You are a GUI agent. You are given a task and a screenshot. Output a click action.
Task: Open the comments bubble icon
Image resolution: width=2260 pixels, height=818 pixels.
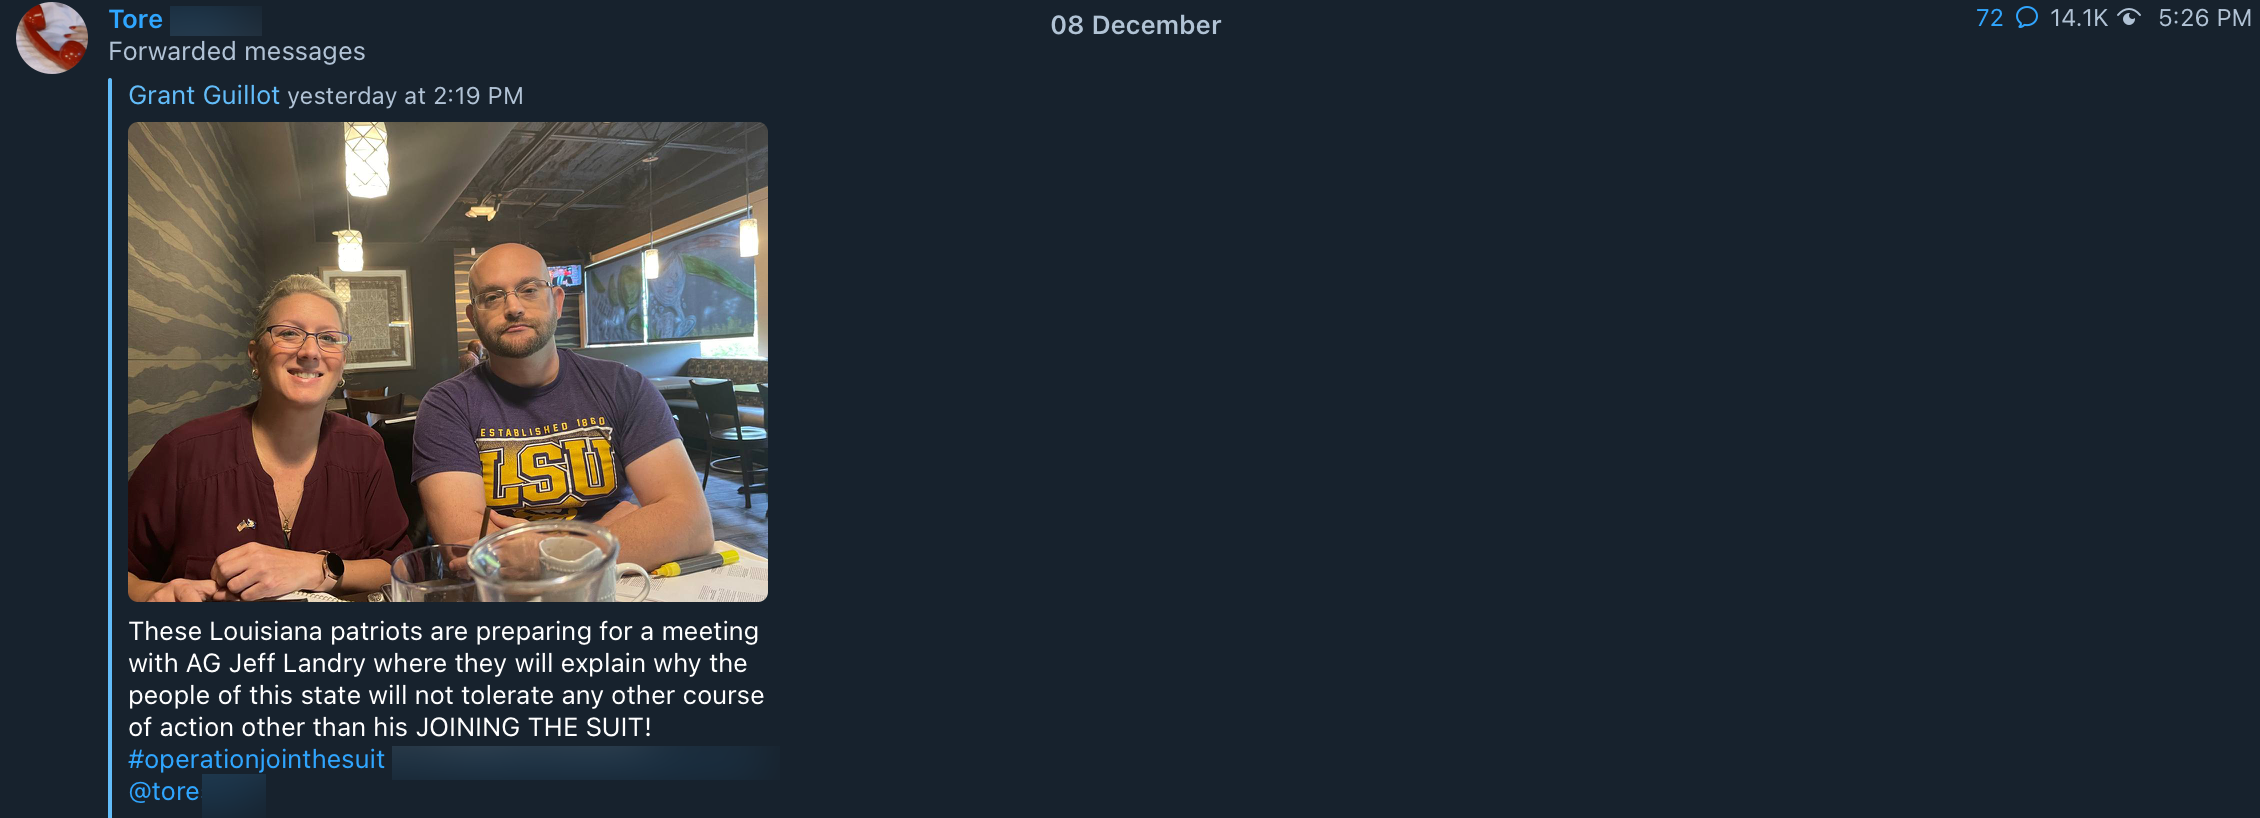click(x=2027, y=18)
